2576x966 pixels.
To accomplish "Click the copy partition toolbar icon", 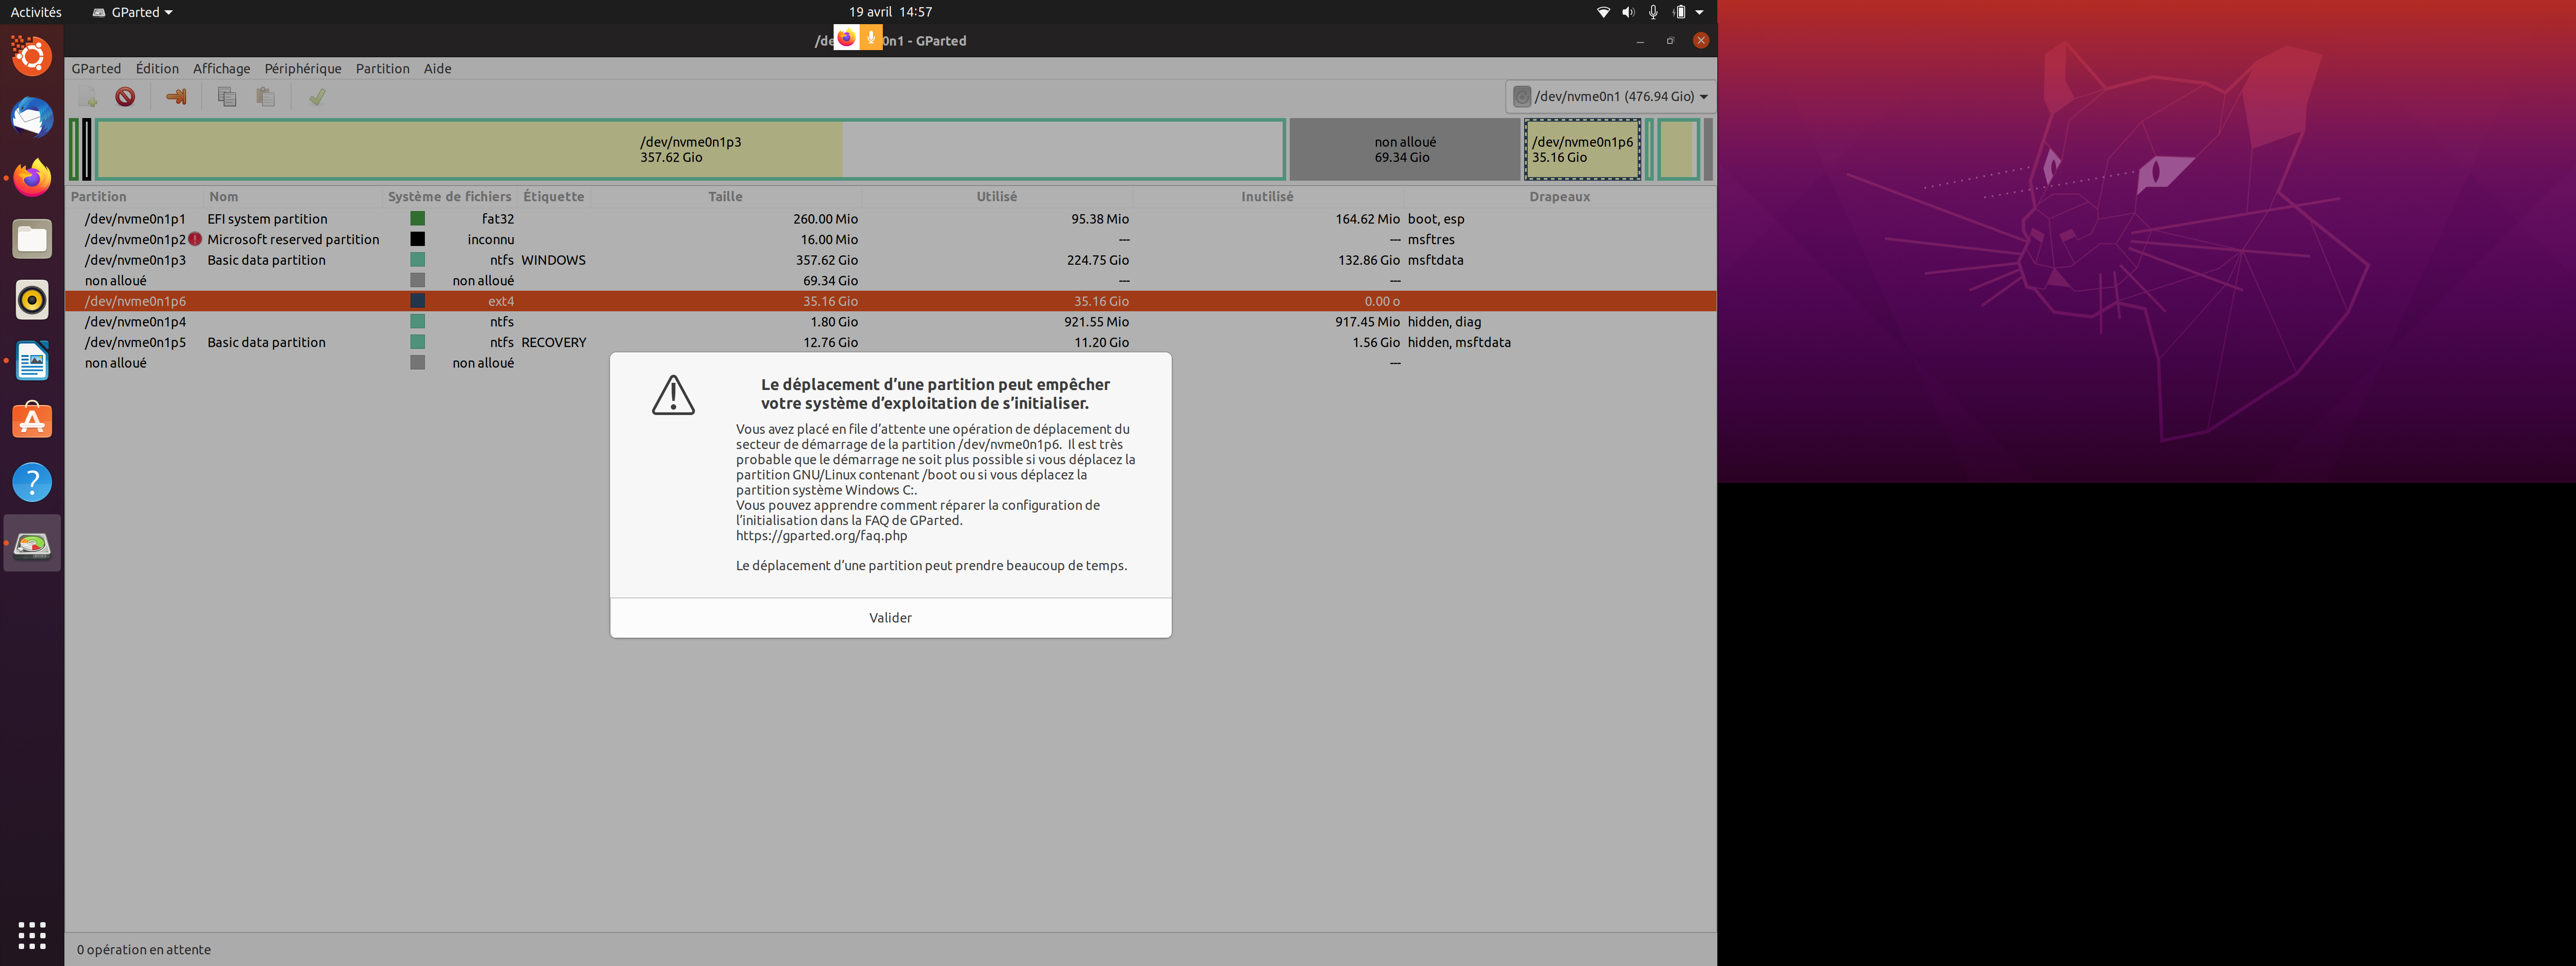I will coord(227,97).
